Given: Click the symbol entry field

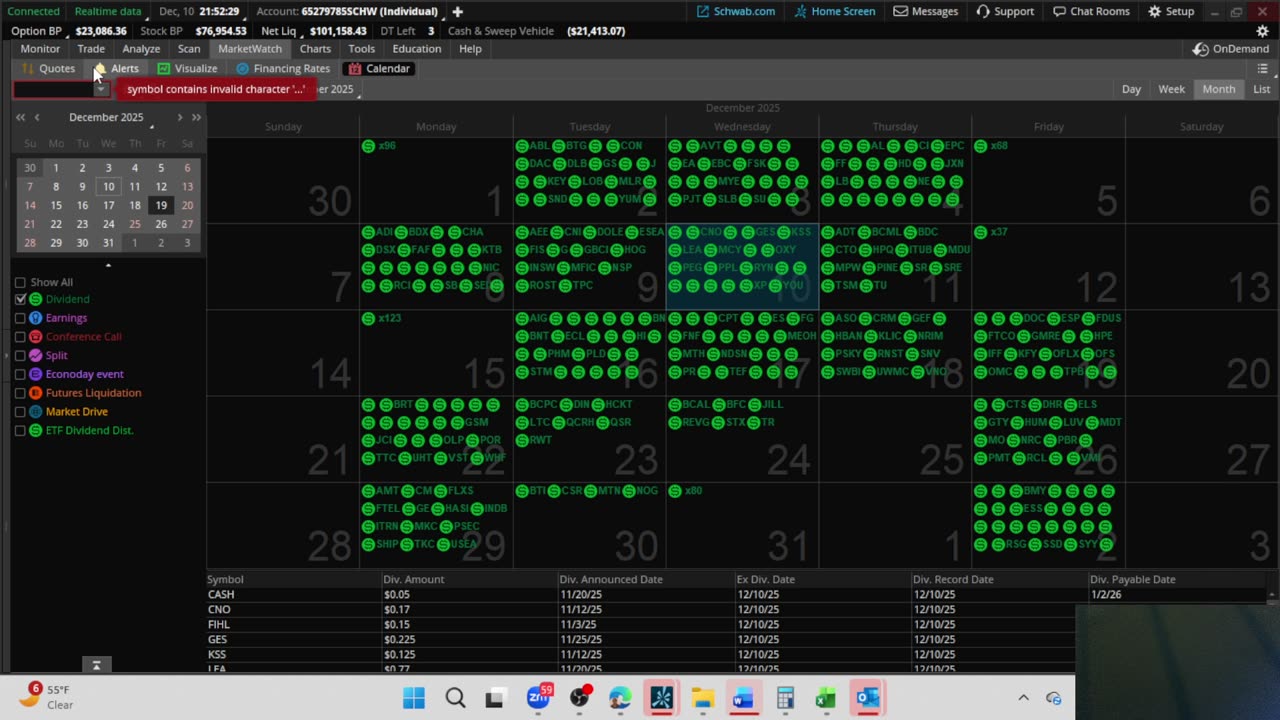Looking at the screenshot, I should (x=53, y=89).
